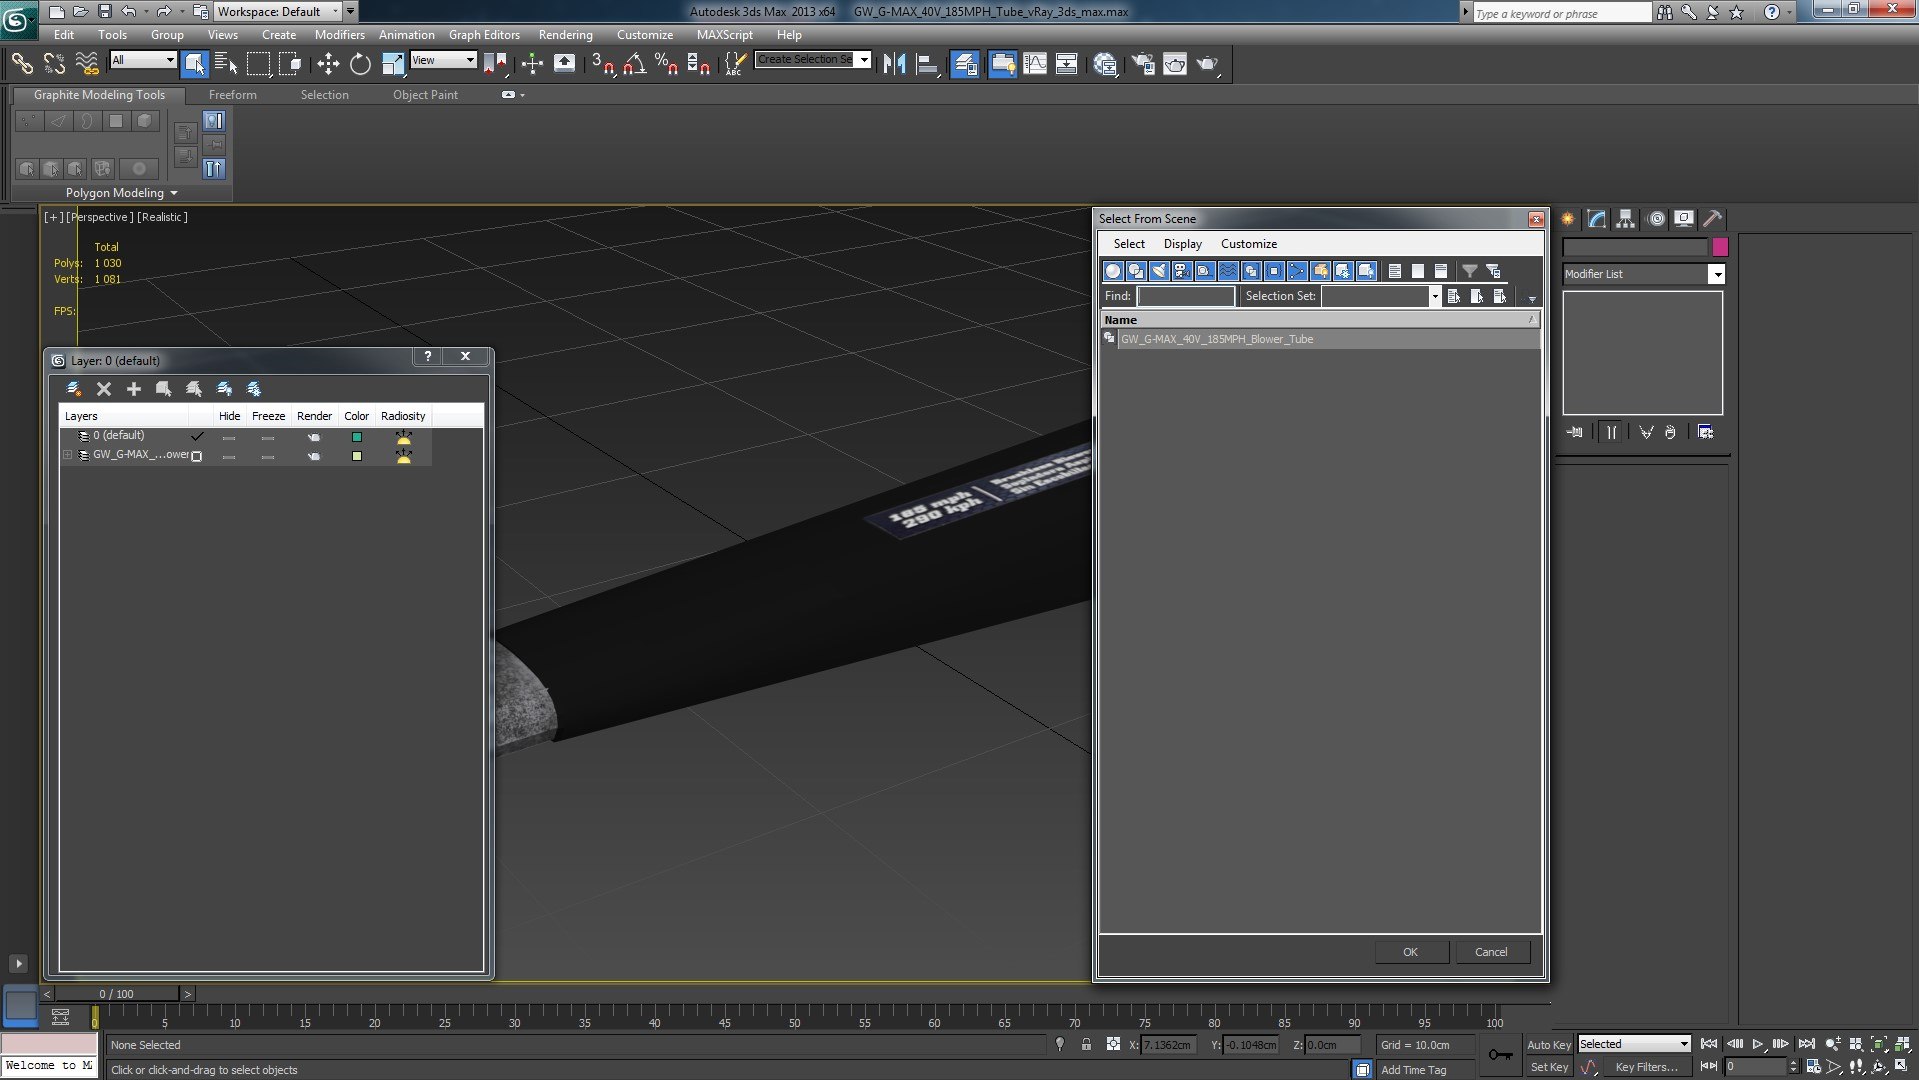Select the Rotate tool
The image size is (1919, 1080).
360,64
